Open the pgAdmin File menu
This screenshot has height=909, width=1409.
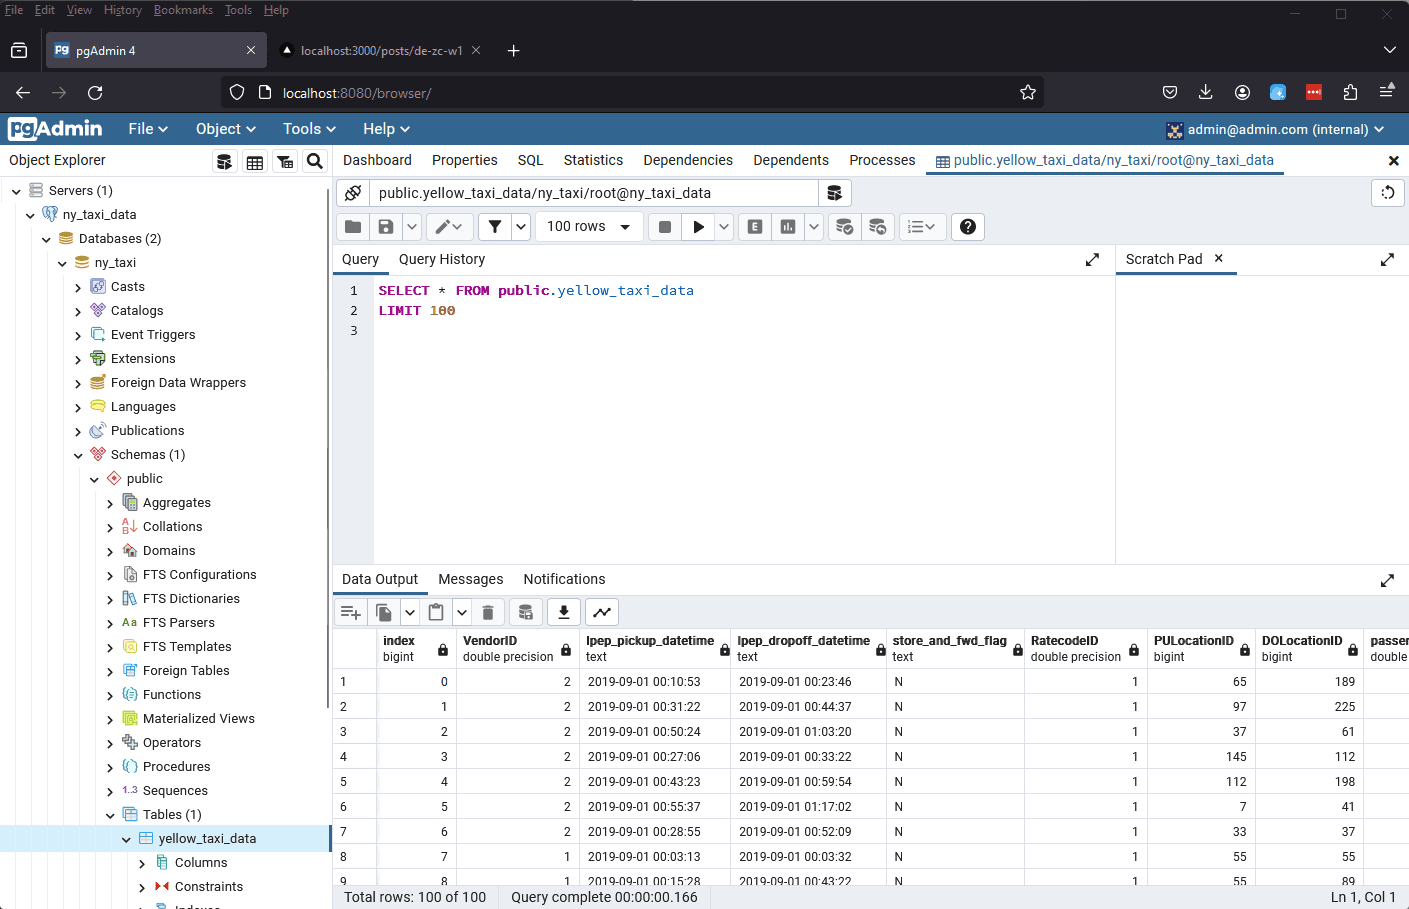148,129
